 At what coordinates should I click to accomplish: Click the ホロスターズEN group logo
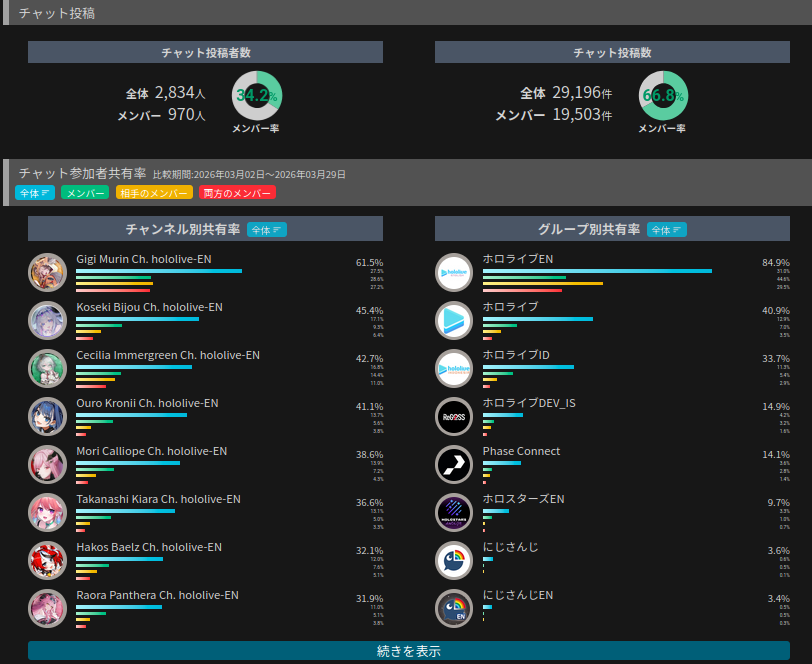coord(454,513)
